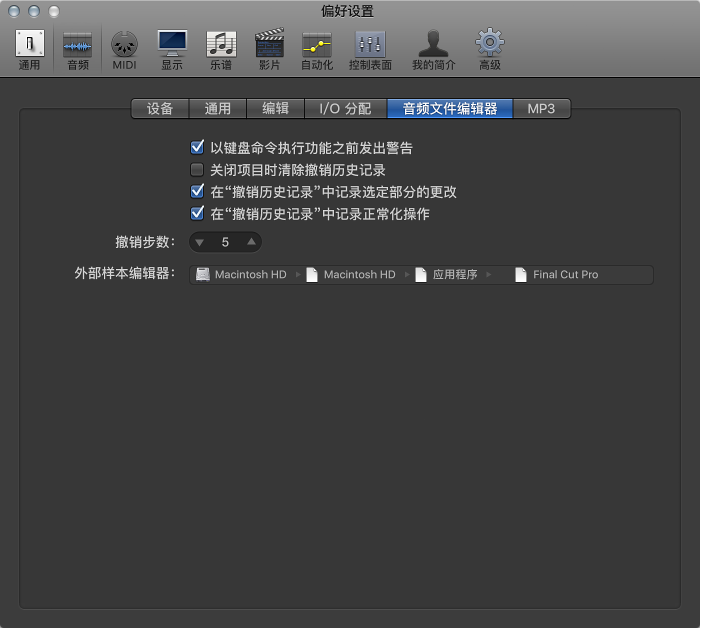Switch to the MP3 tab

click(x=541, y=109)
